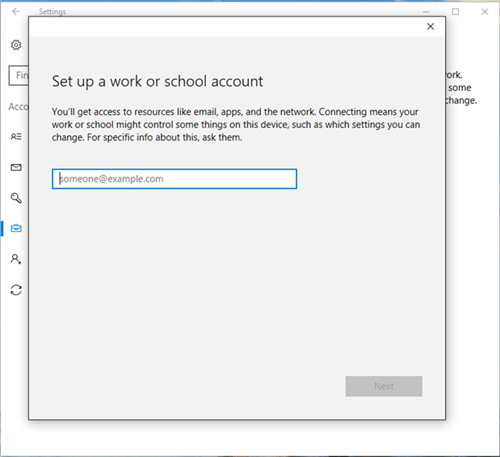
Task: Maximize the Settings window
Action: 455,12
